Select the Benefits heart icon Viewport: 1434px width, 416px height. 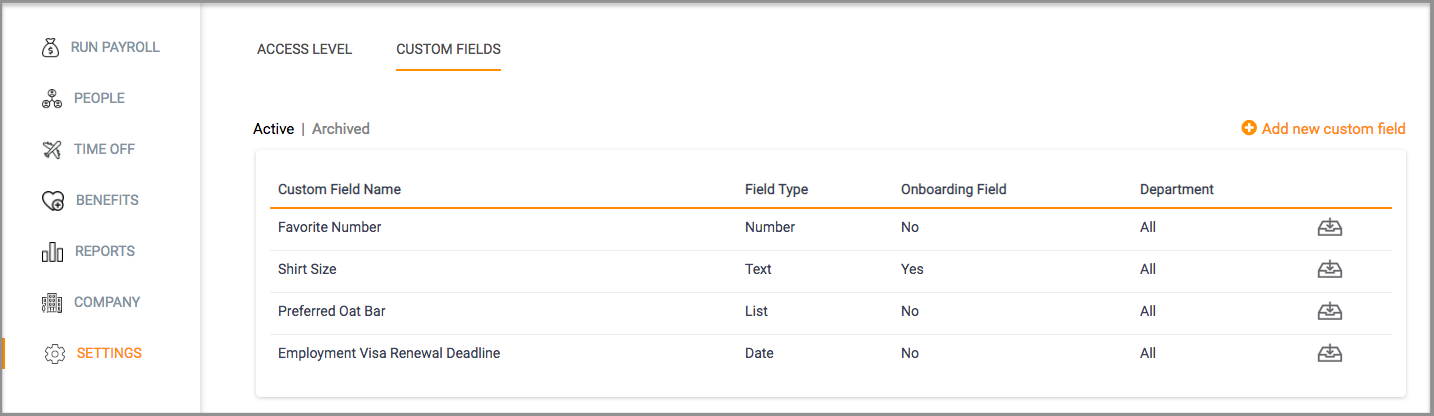click(x=53, y=200)
